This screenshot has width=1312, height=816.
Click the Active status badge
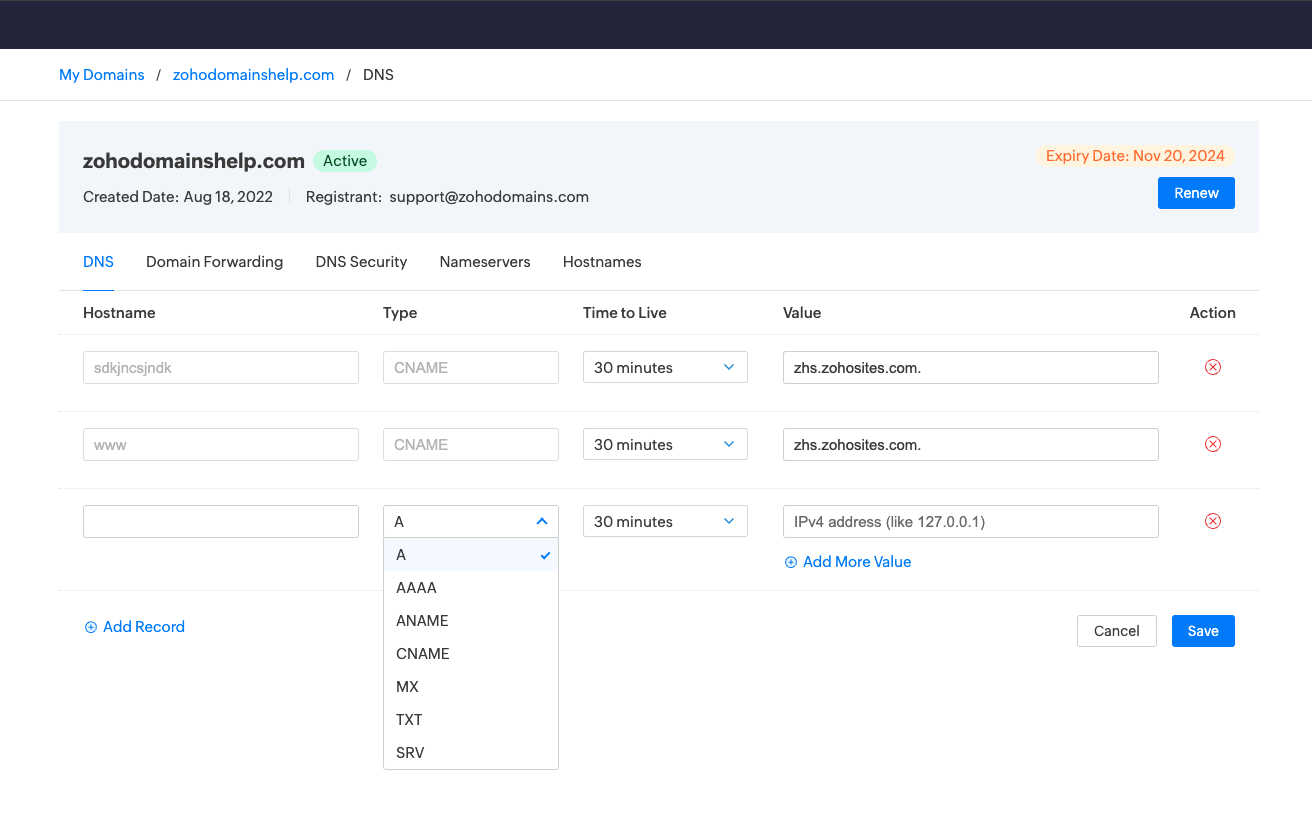coord(345,161)
